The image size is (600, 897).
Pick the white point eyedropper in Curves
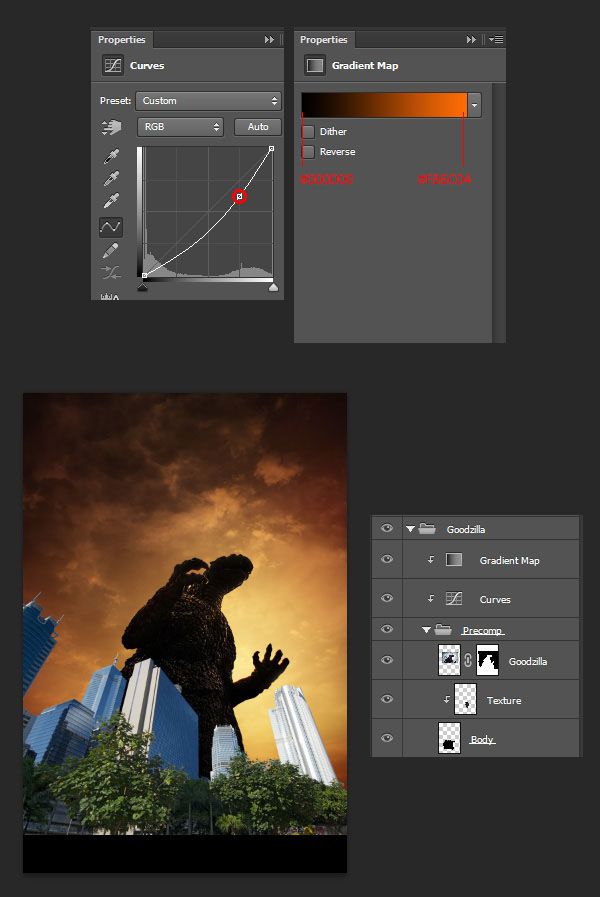coord(112,200)
